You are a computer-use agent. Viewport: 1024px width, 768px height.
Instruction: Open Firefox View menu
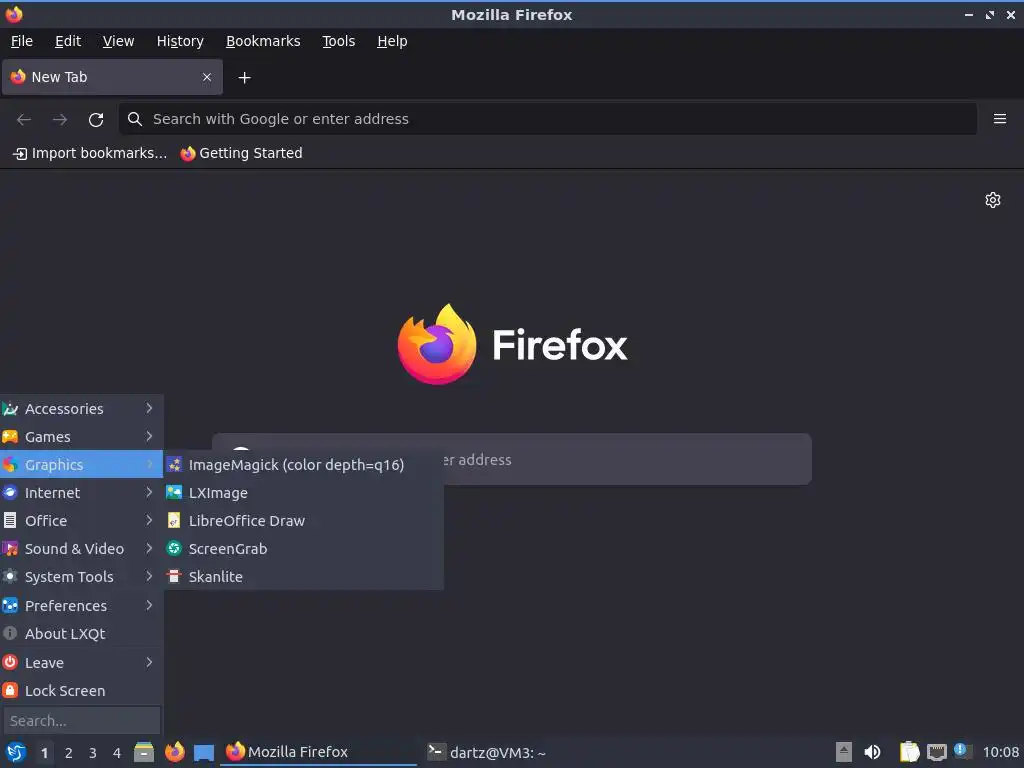[x=118, y=41]
